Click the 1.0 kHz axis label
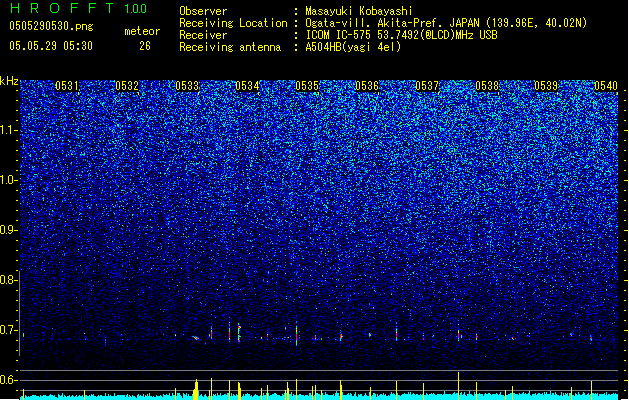Screen dimensions: 629x400 tap(9, 181)
